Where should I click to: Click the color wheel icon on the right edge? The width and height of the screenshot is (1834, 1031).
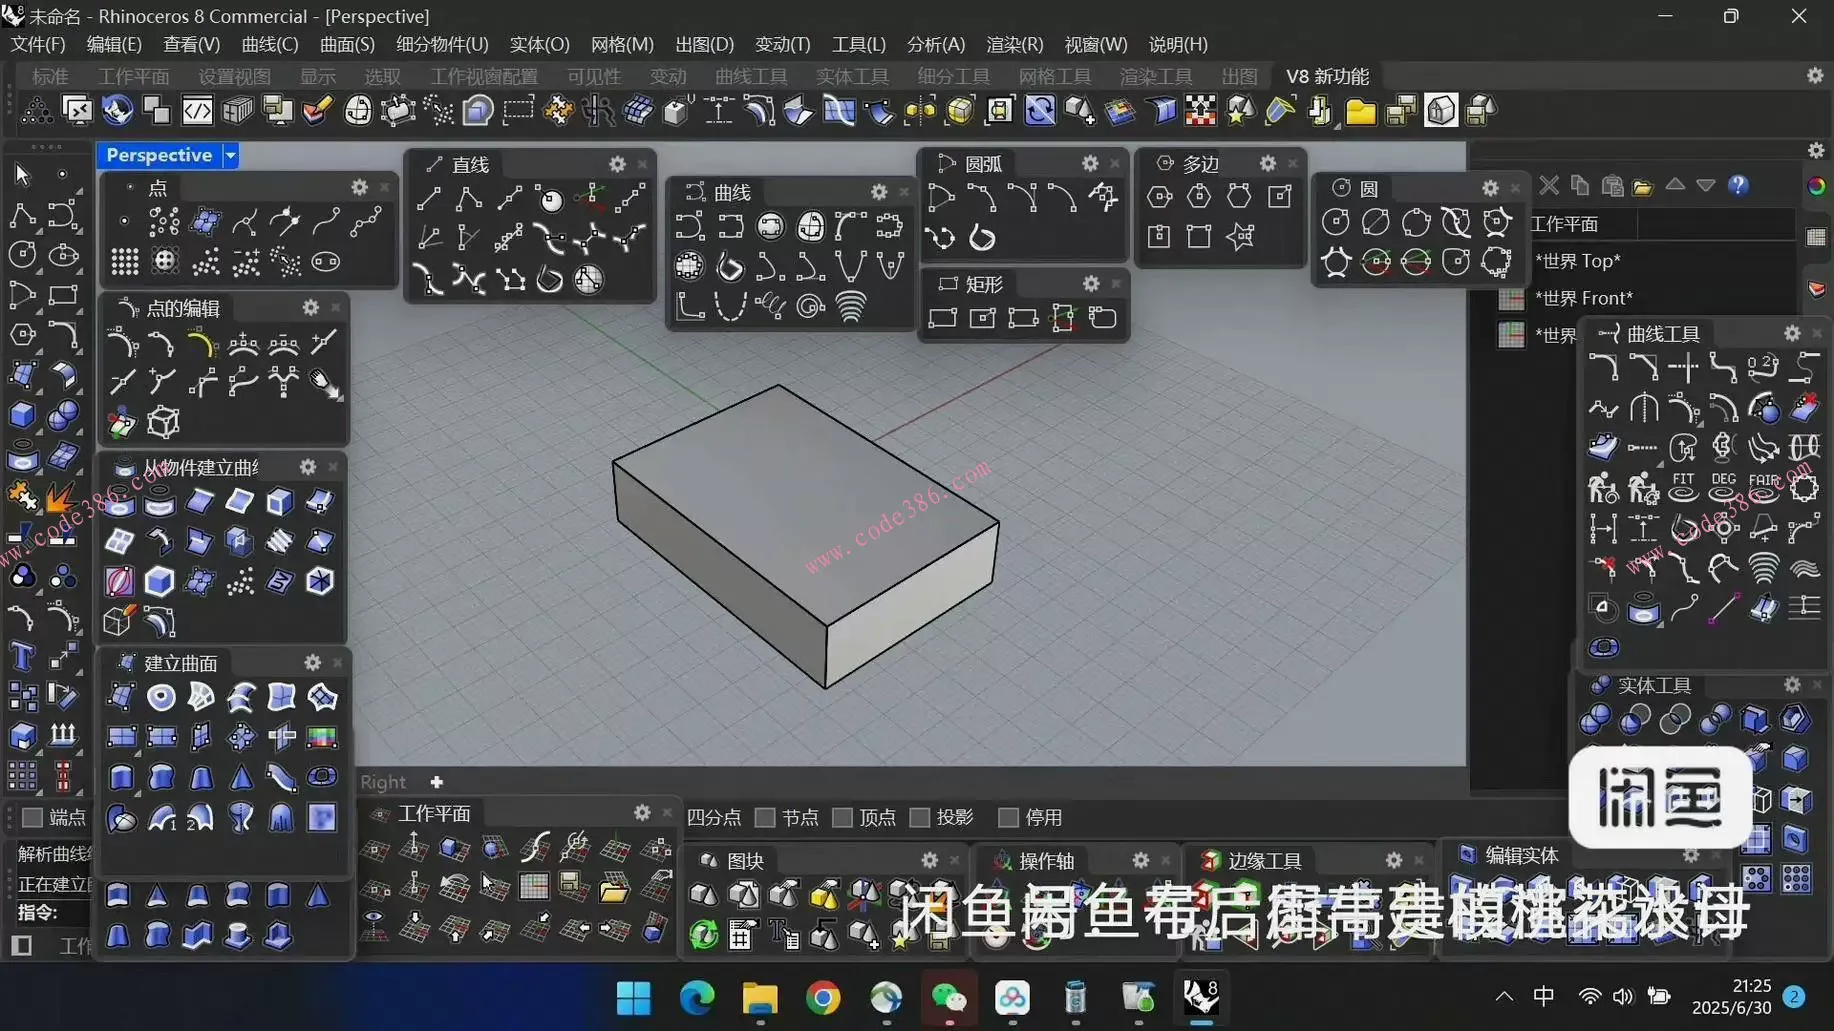pos(1816,187)
